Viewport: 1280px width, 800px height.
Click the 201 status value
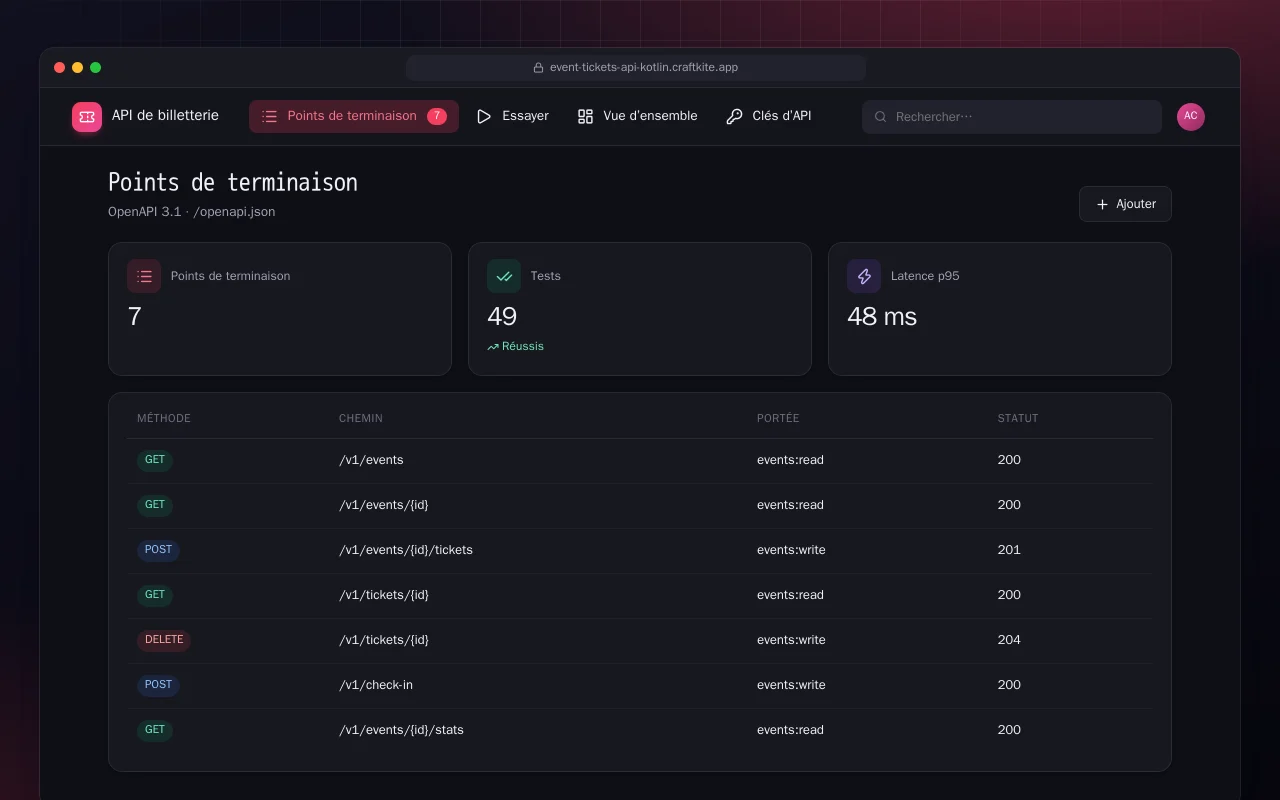pyautogui.click(x=1009, y=550)
